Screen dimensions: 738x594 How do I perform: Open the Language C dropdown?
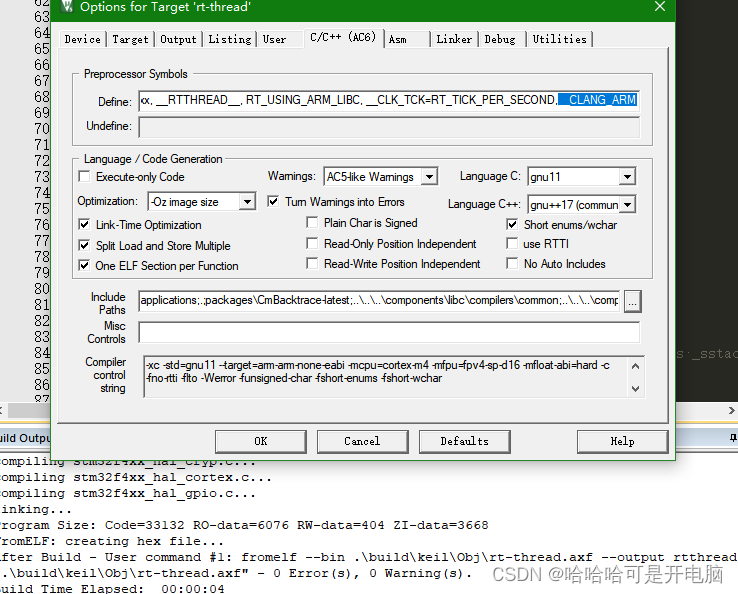(x=627, y=177)
